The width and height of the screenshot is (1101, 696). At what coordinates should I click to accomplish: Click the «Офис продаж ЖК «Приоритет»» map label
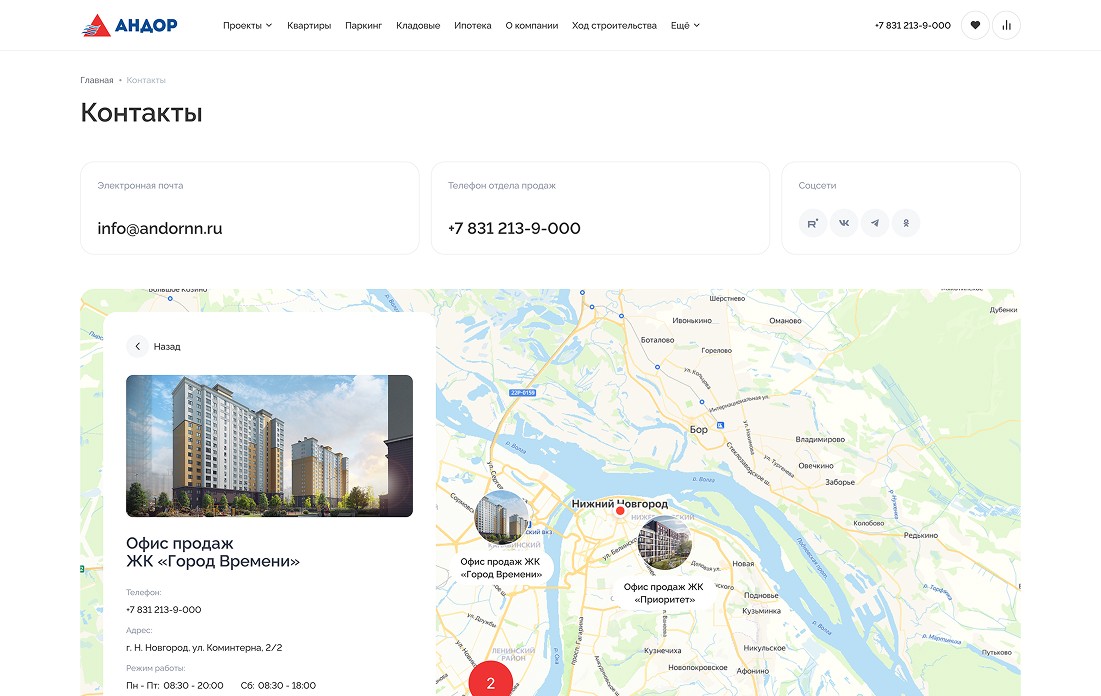coord(664,593)
